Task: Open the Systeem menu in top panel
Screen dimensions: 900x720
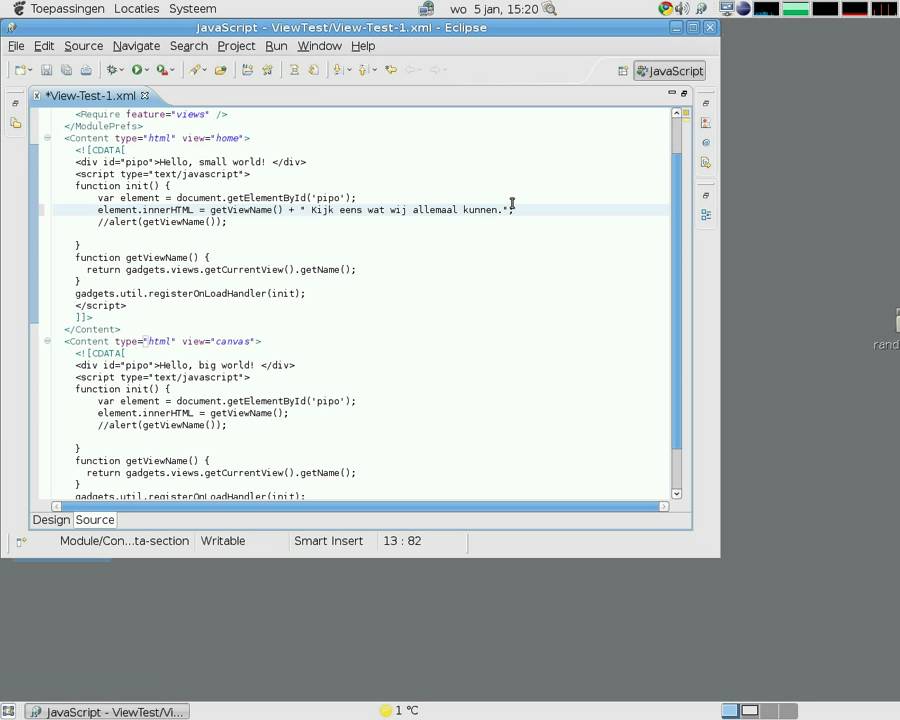Action: (x=192, y=9)
